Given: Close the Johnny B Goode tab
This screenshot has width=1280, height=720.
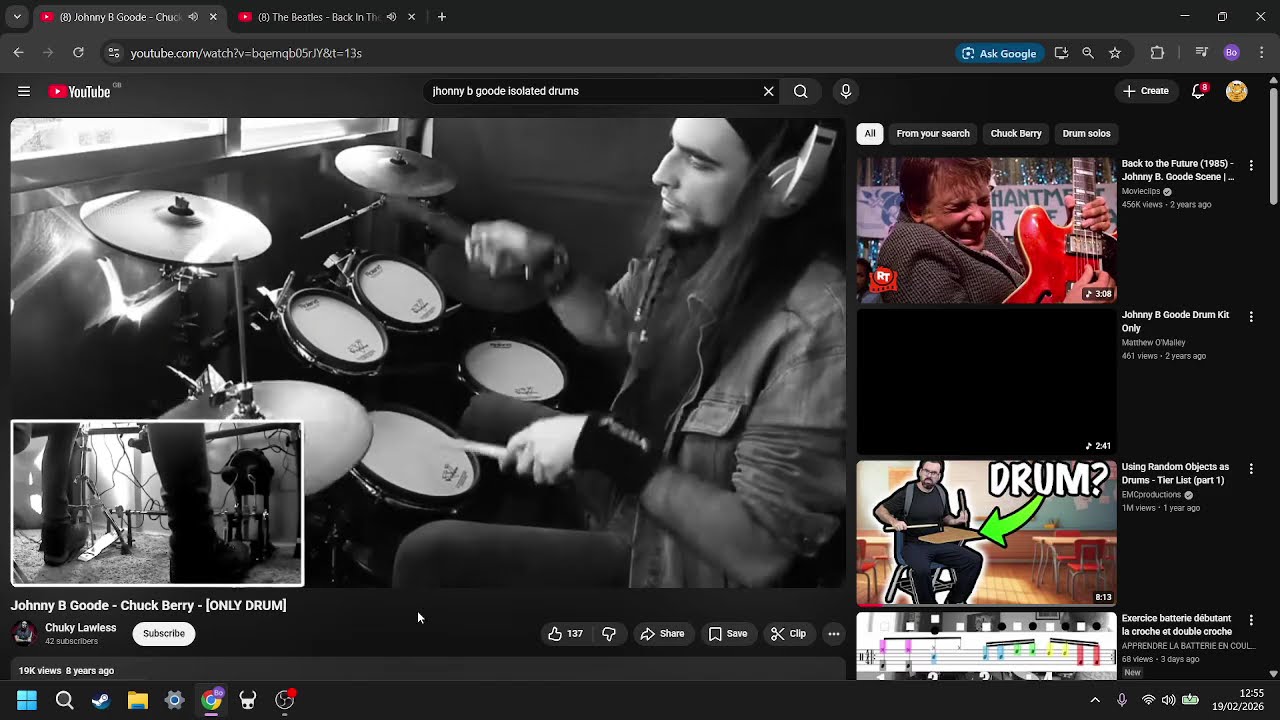Looking at the screenshot, I should click(213, 17).
